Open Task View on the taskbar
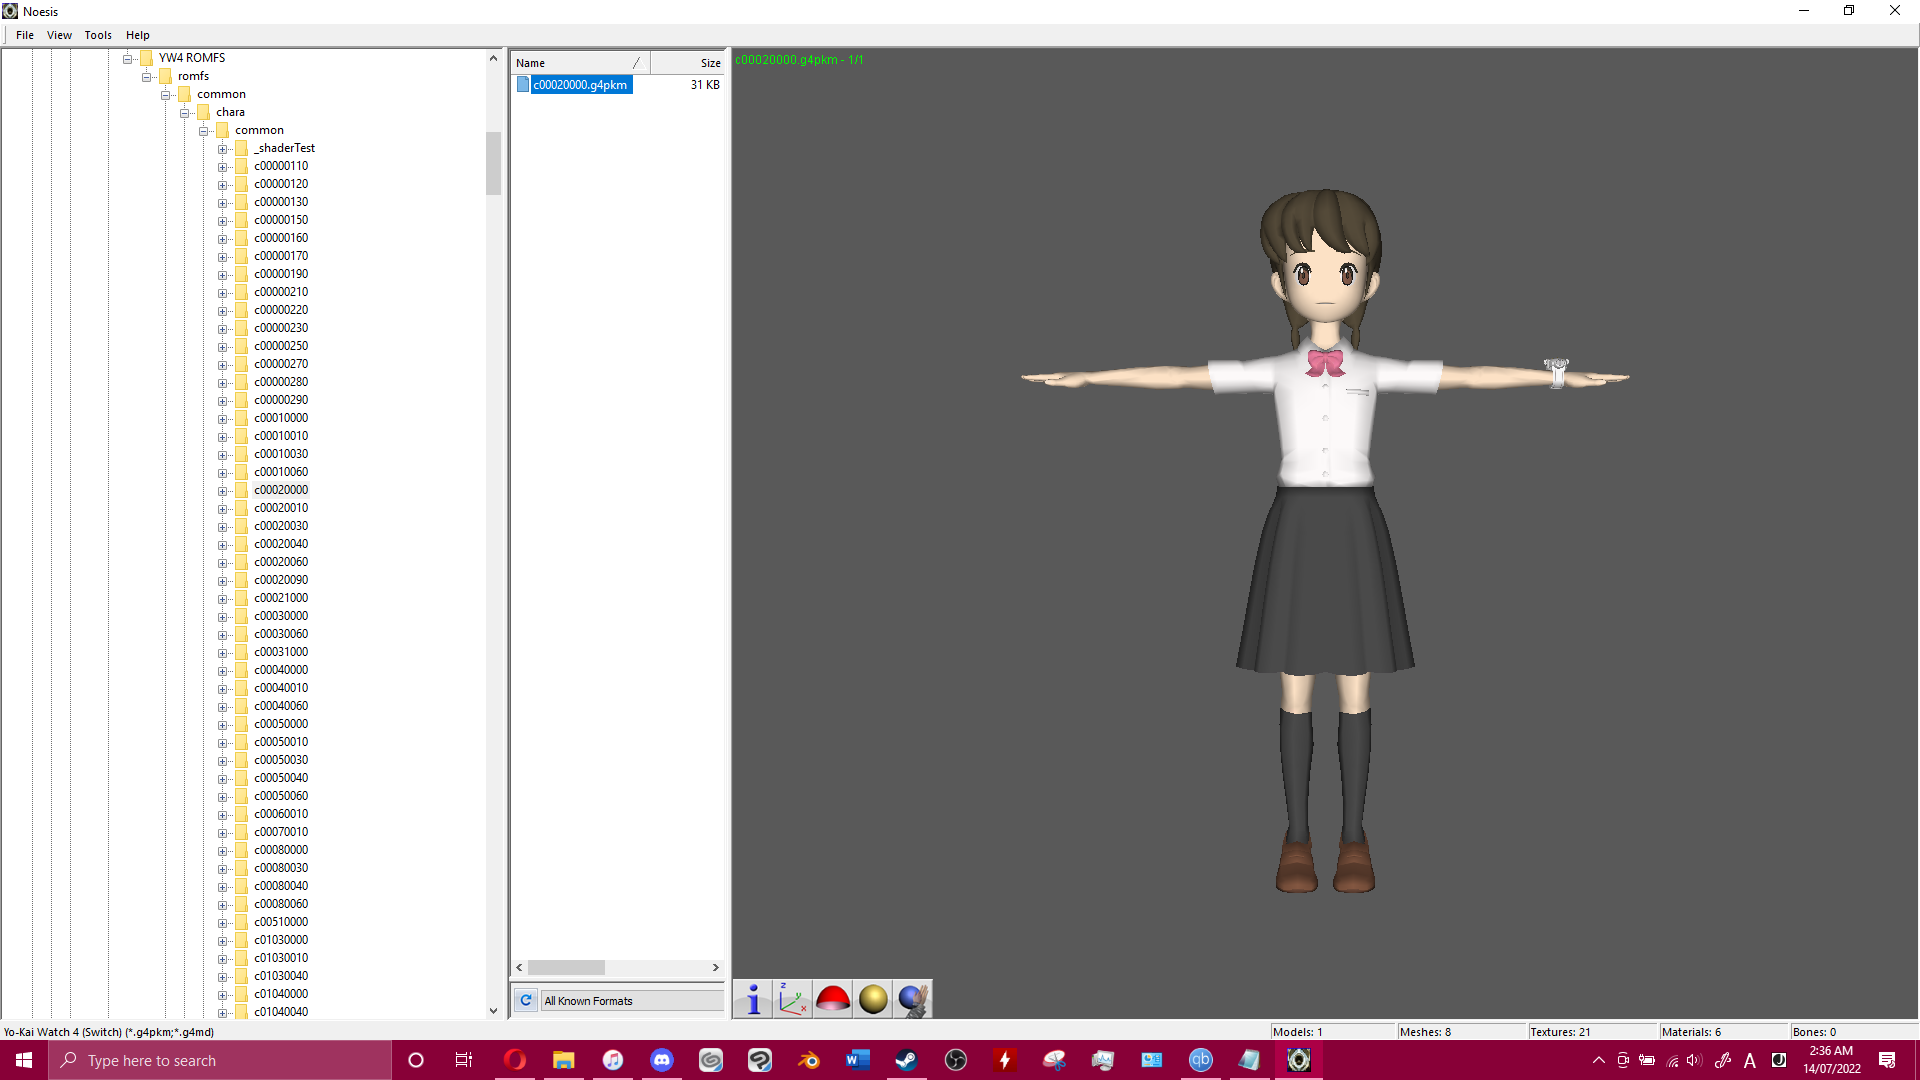 (x=464, y=1060)
